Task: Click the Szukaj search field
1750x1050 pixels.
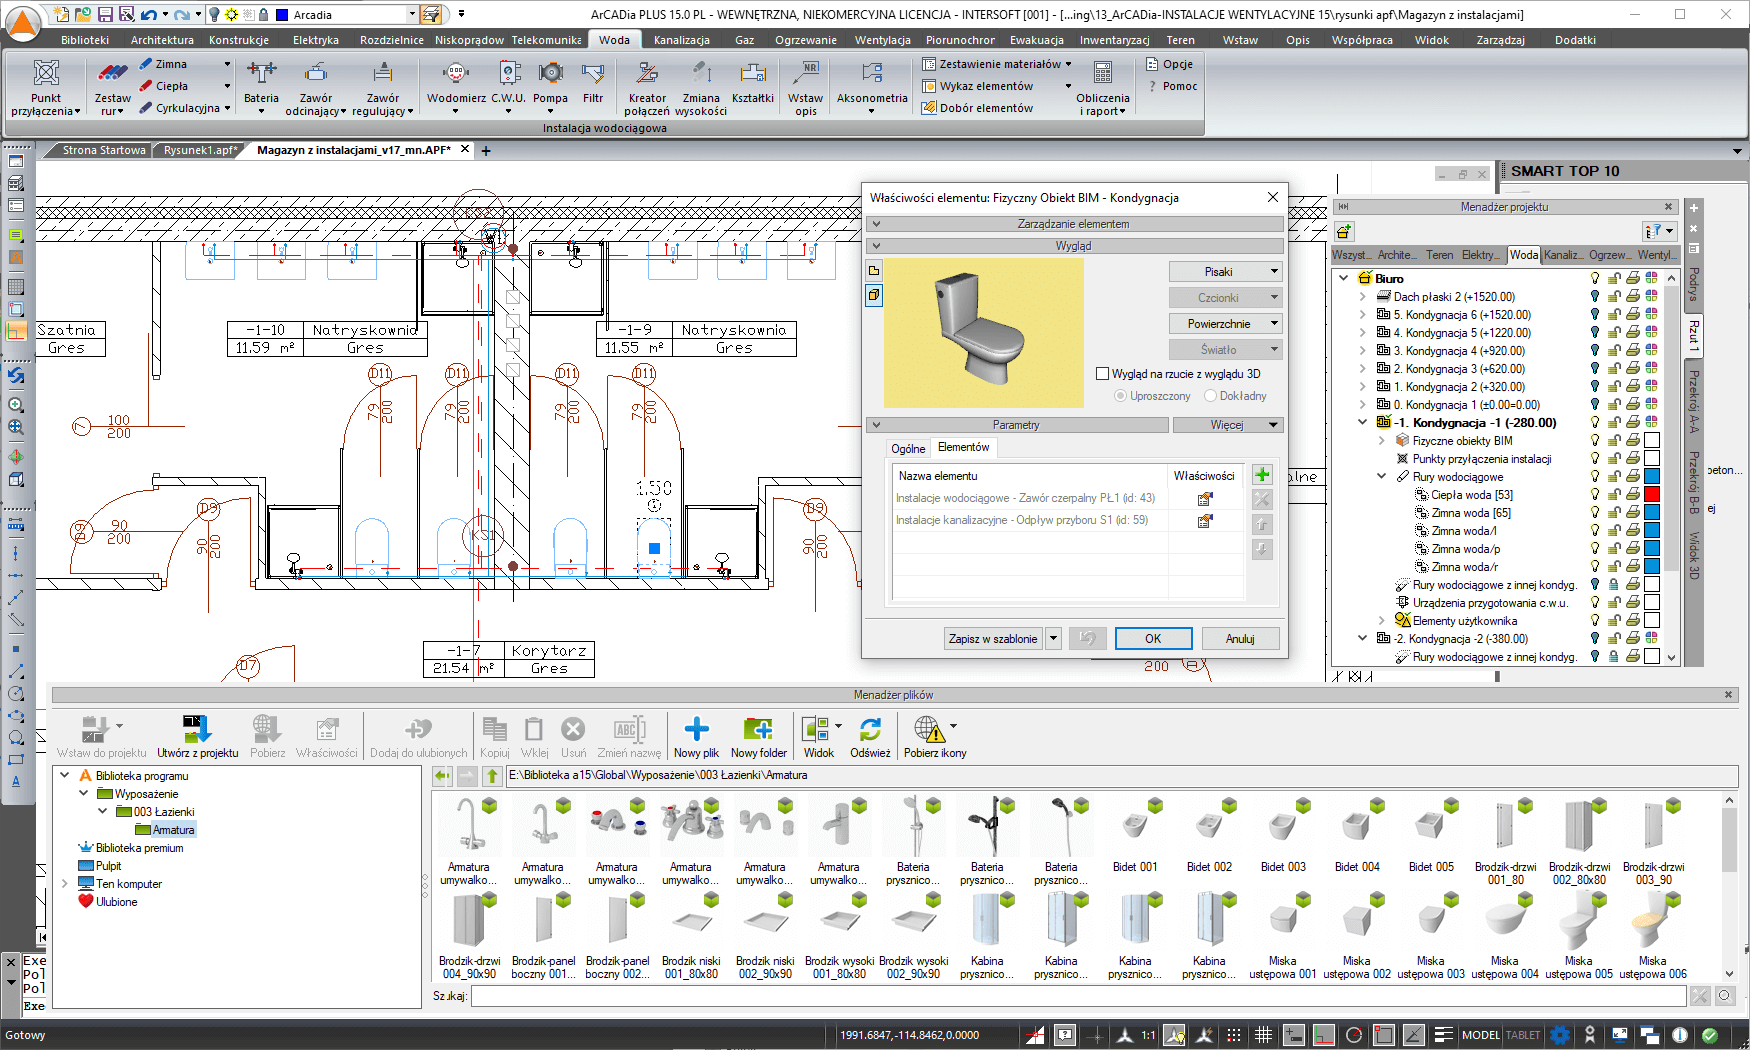Action: (x=1078, y=996)
